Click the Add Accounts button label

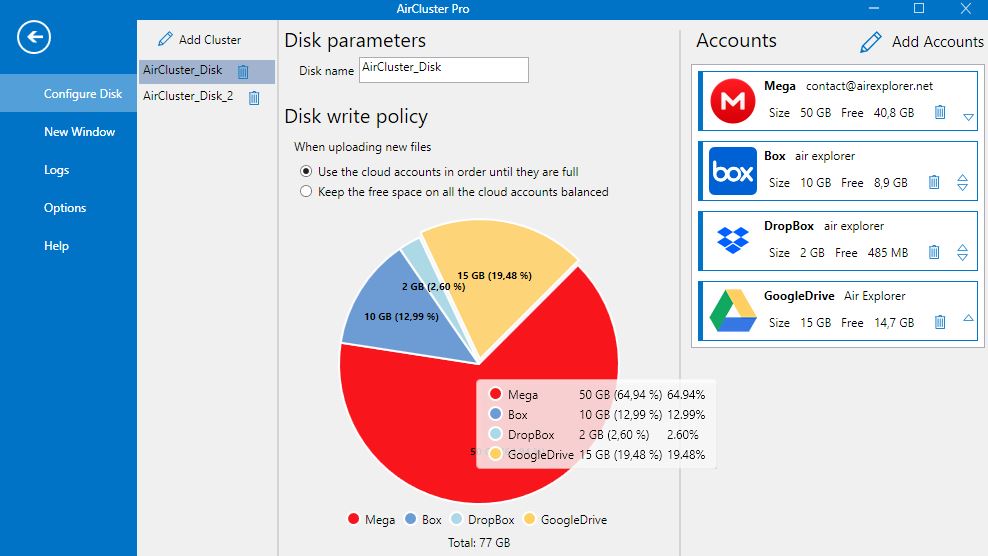938,42
